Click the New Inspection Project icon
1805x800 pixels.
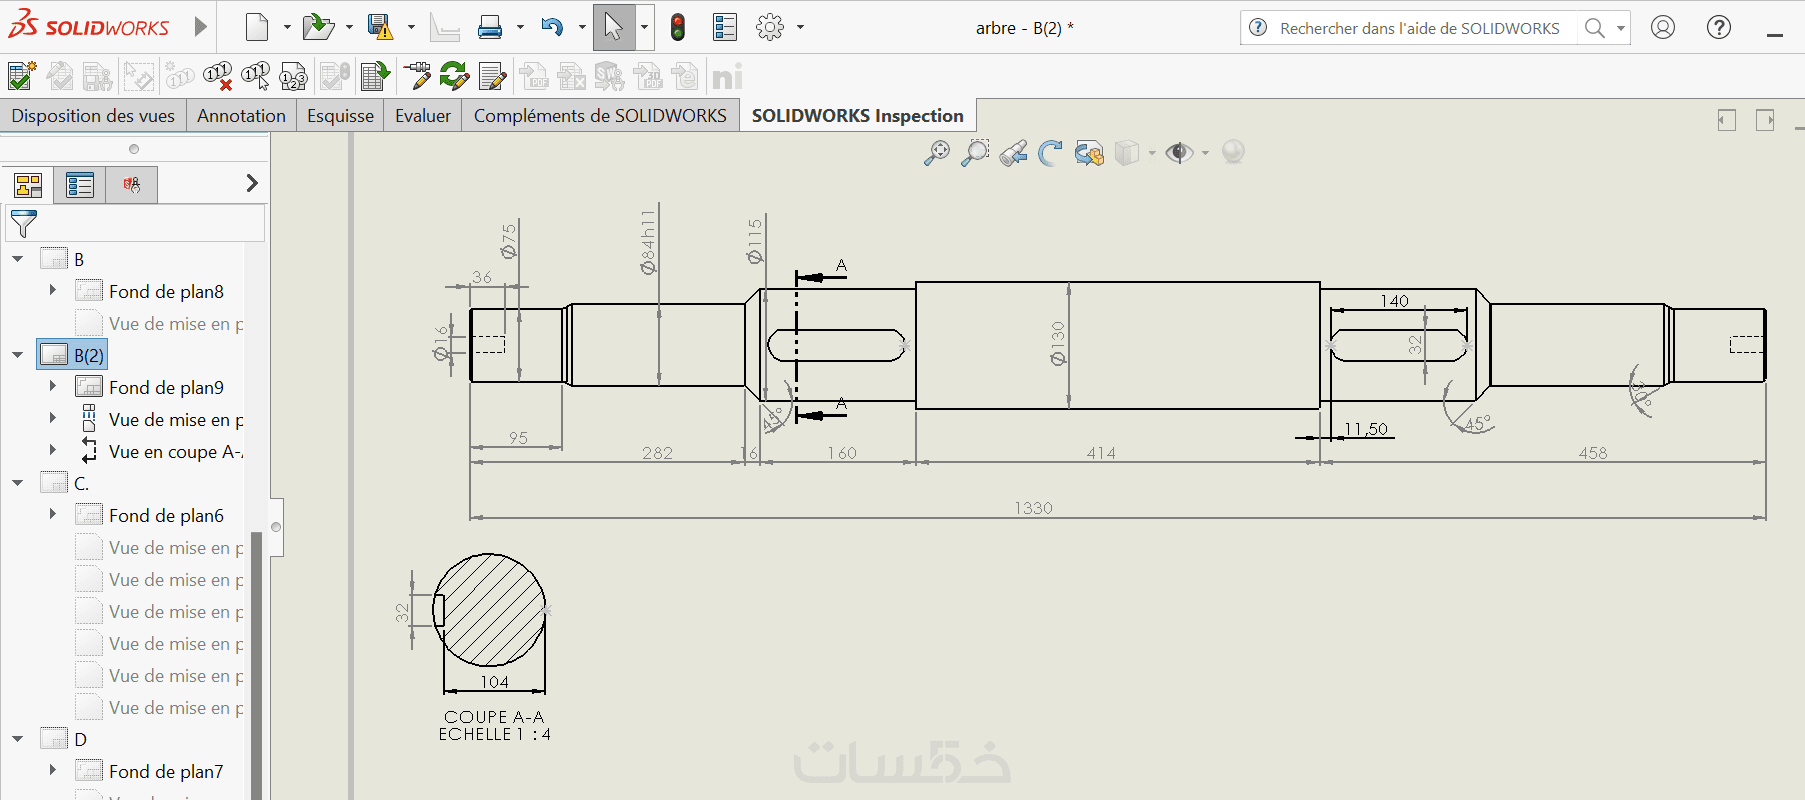point(21,76)
